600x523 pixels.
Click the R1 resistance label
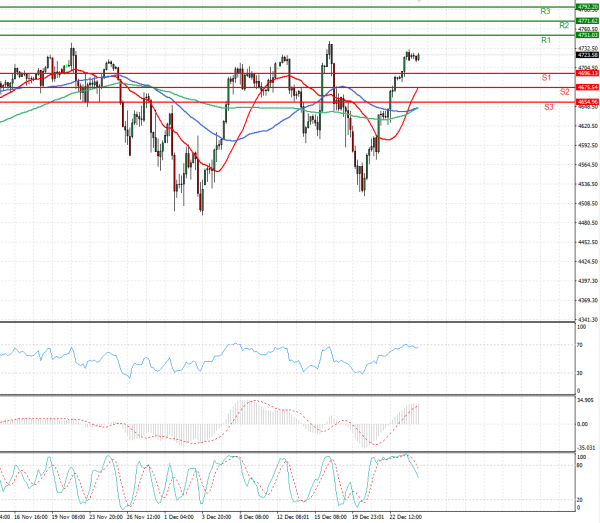pos(546,40)
